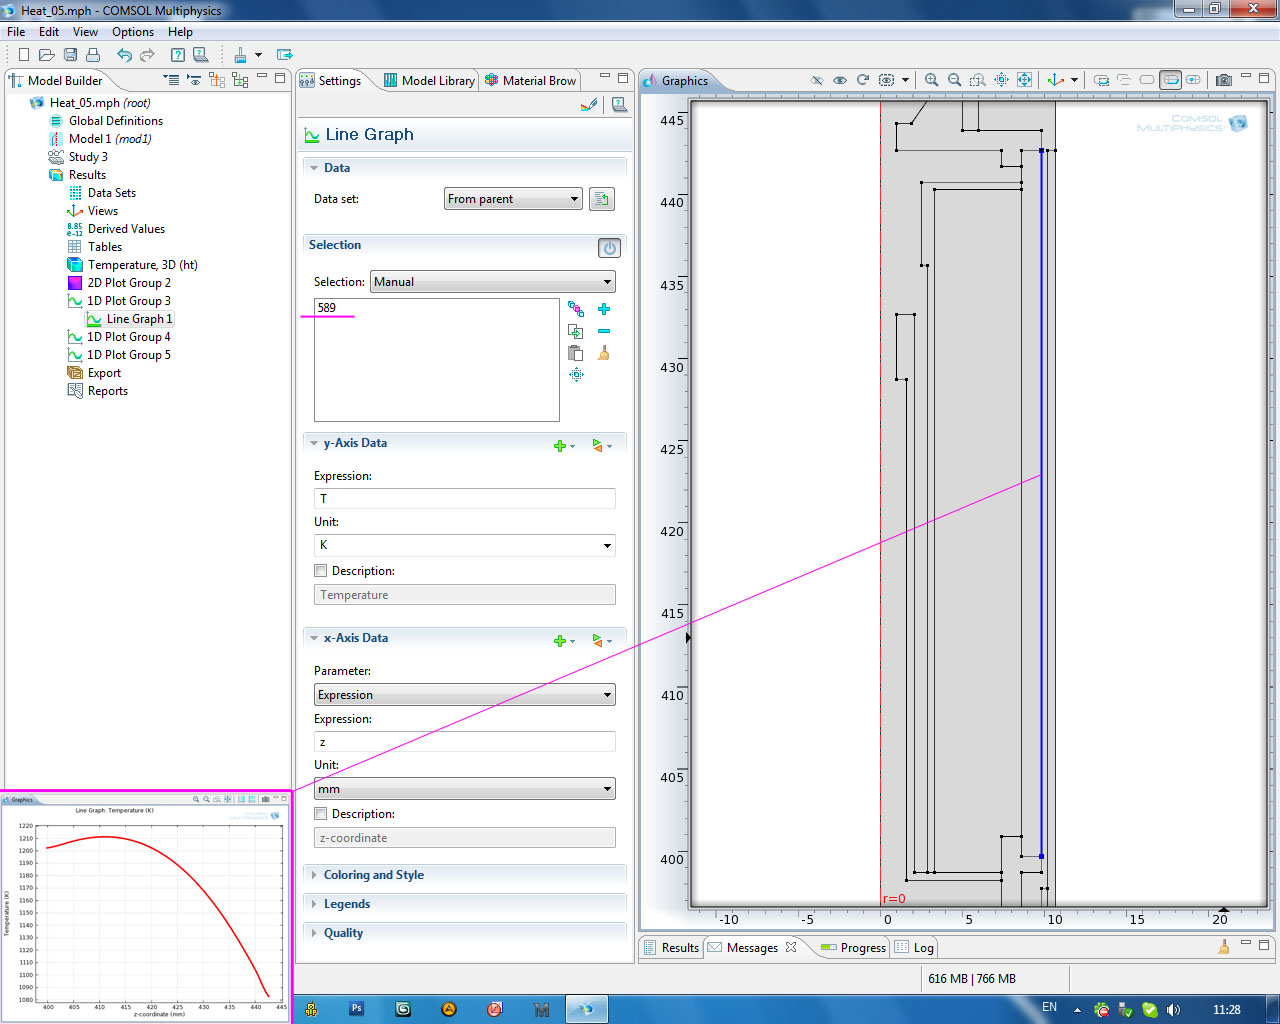Open Photoshop from the Windows taskbar
The width and height of the screenshot is (1280, 1024).
(356, 1009)
